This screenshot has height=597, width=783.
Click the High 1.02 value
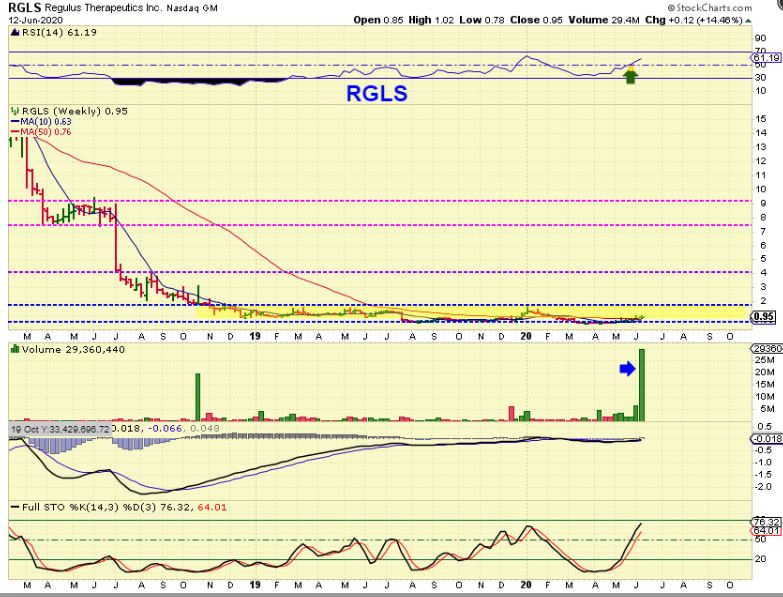pos(431,20)
